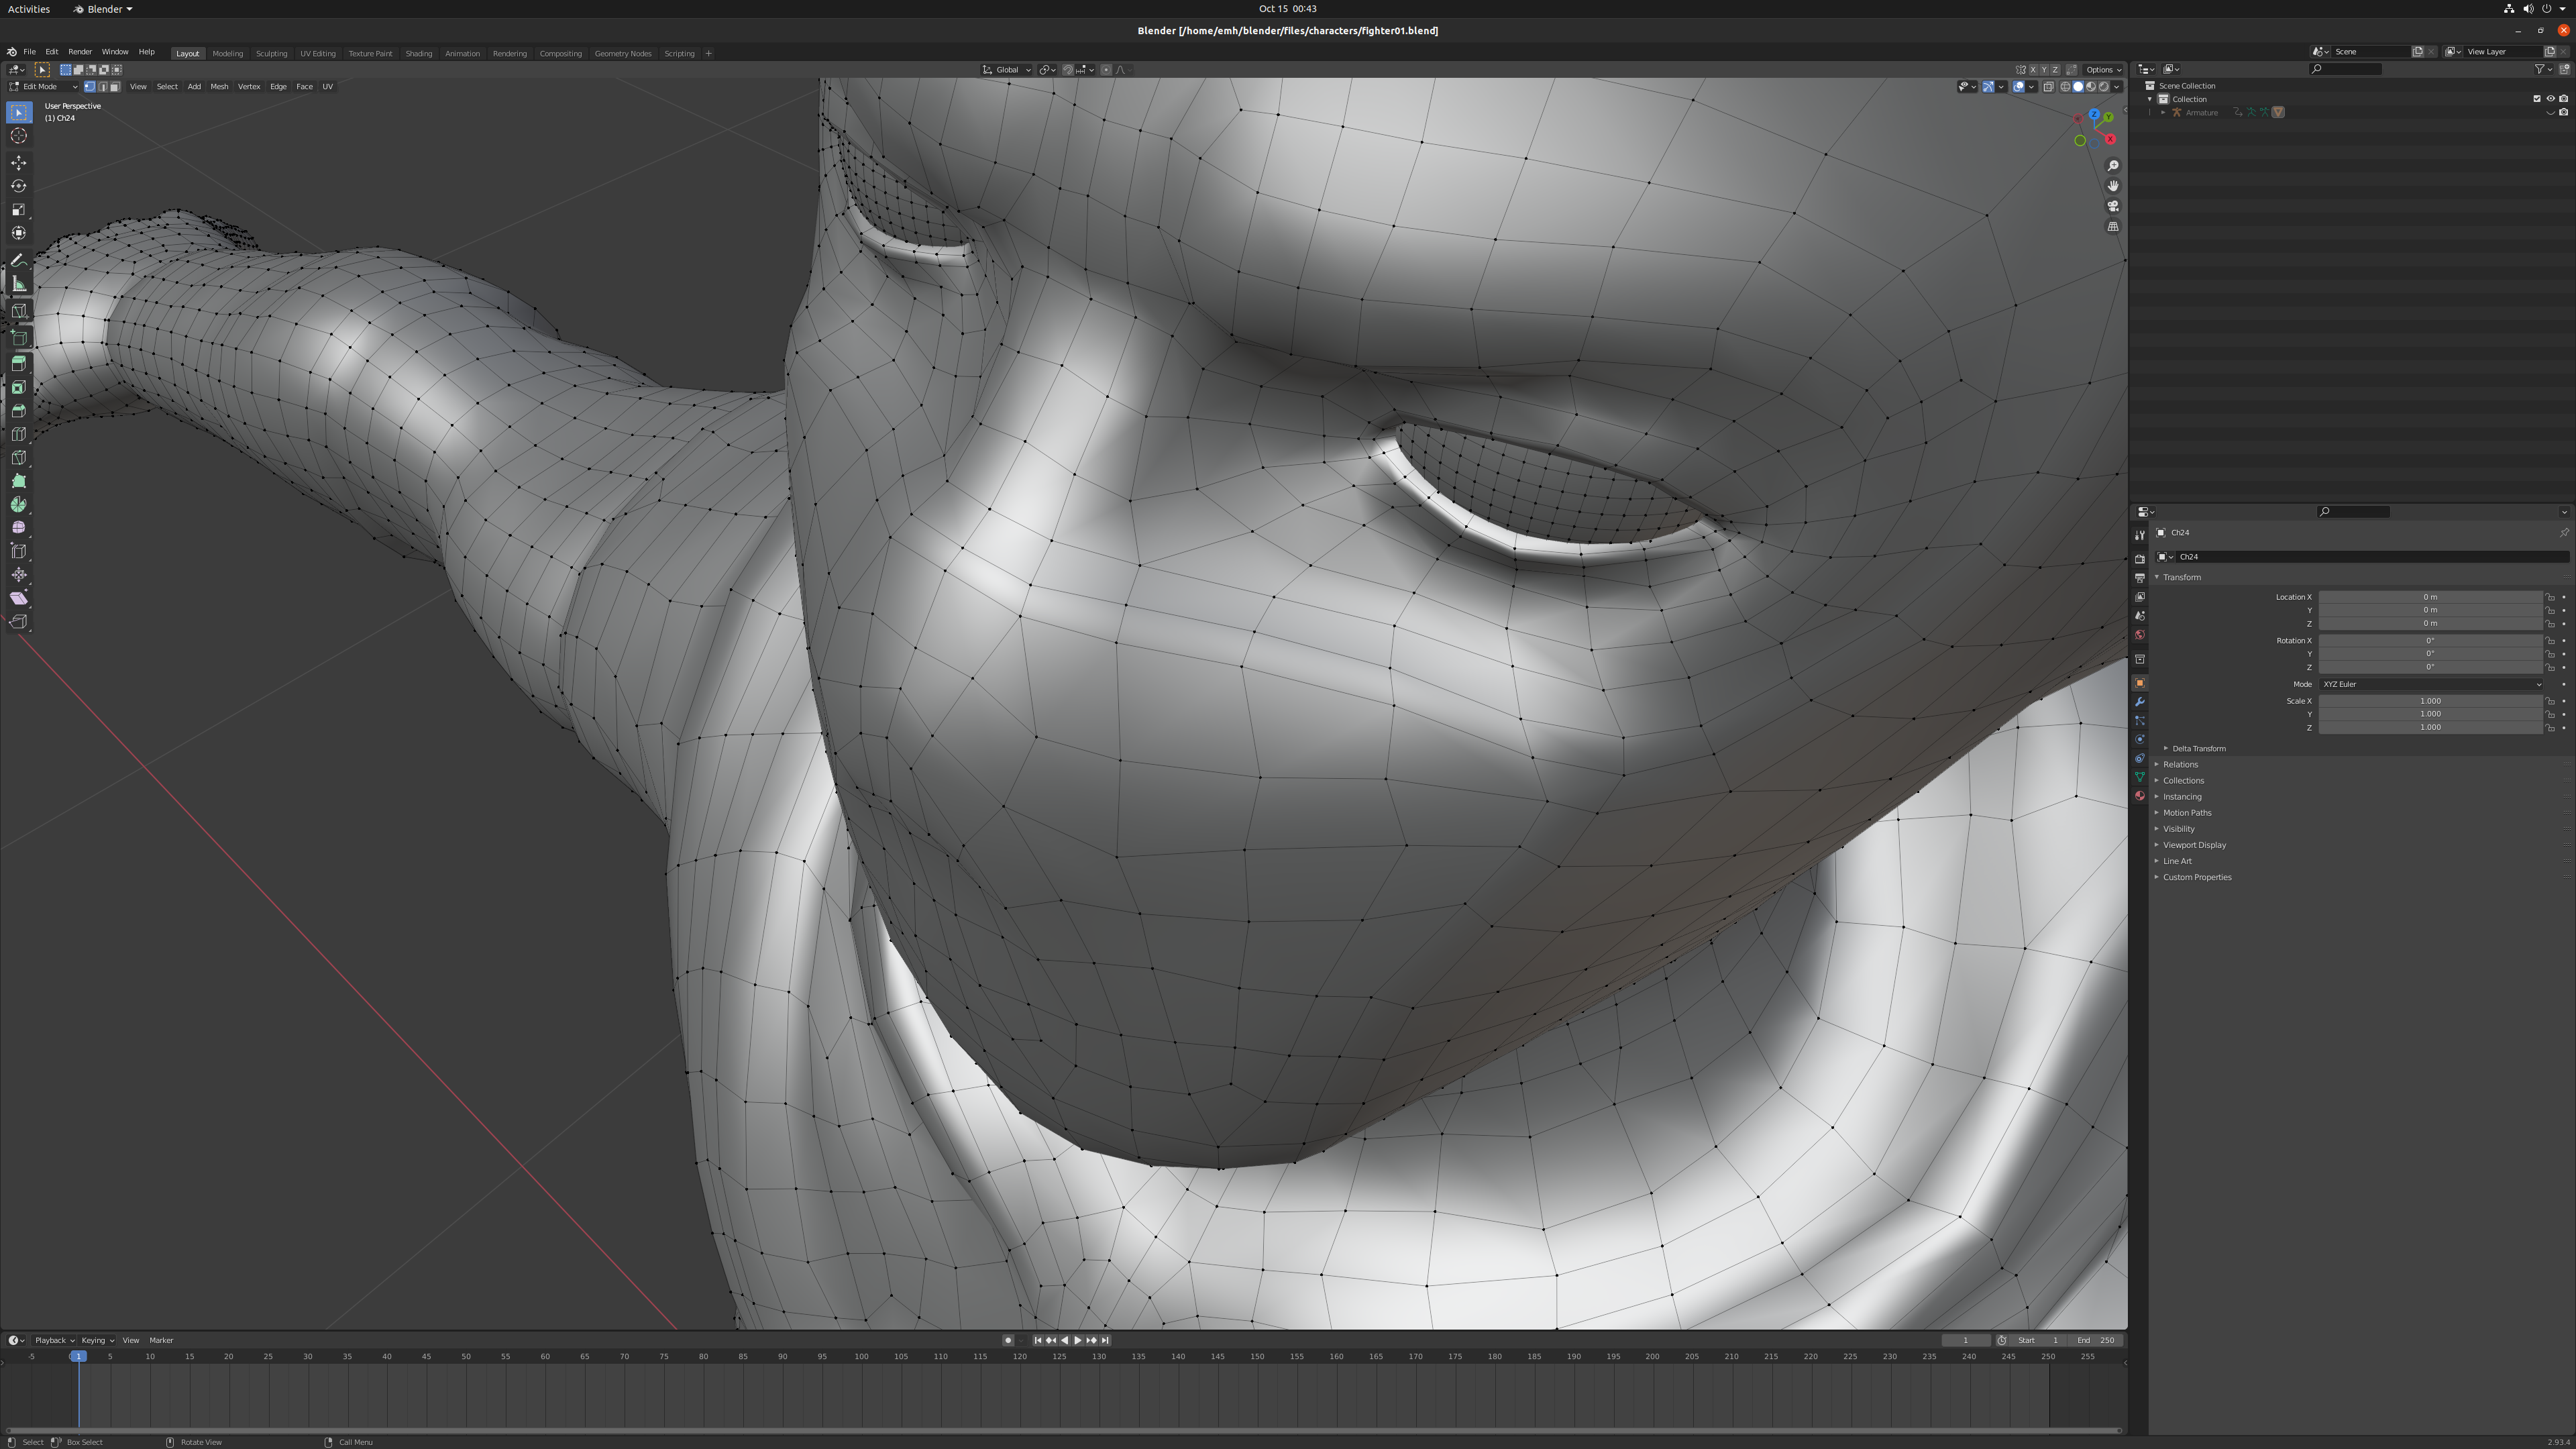Toggle X-ray display in viewport header
This screenshot has width=2576, height=1449.
pos(2048,87)
